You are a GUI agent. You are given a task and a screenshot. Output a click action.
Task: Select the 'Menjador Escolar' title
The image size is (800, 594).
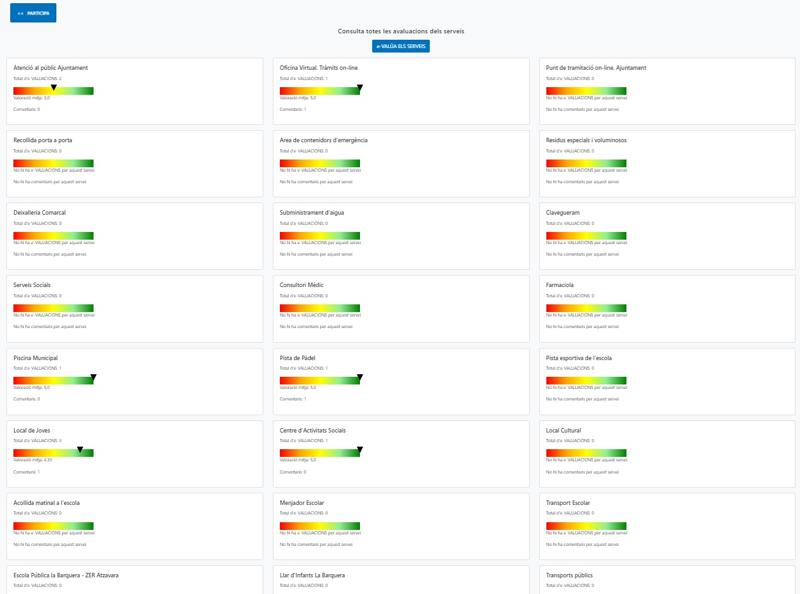(x=302, y=503)
